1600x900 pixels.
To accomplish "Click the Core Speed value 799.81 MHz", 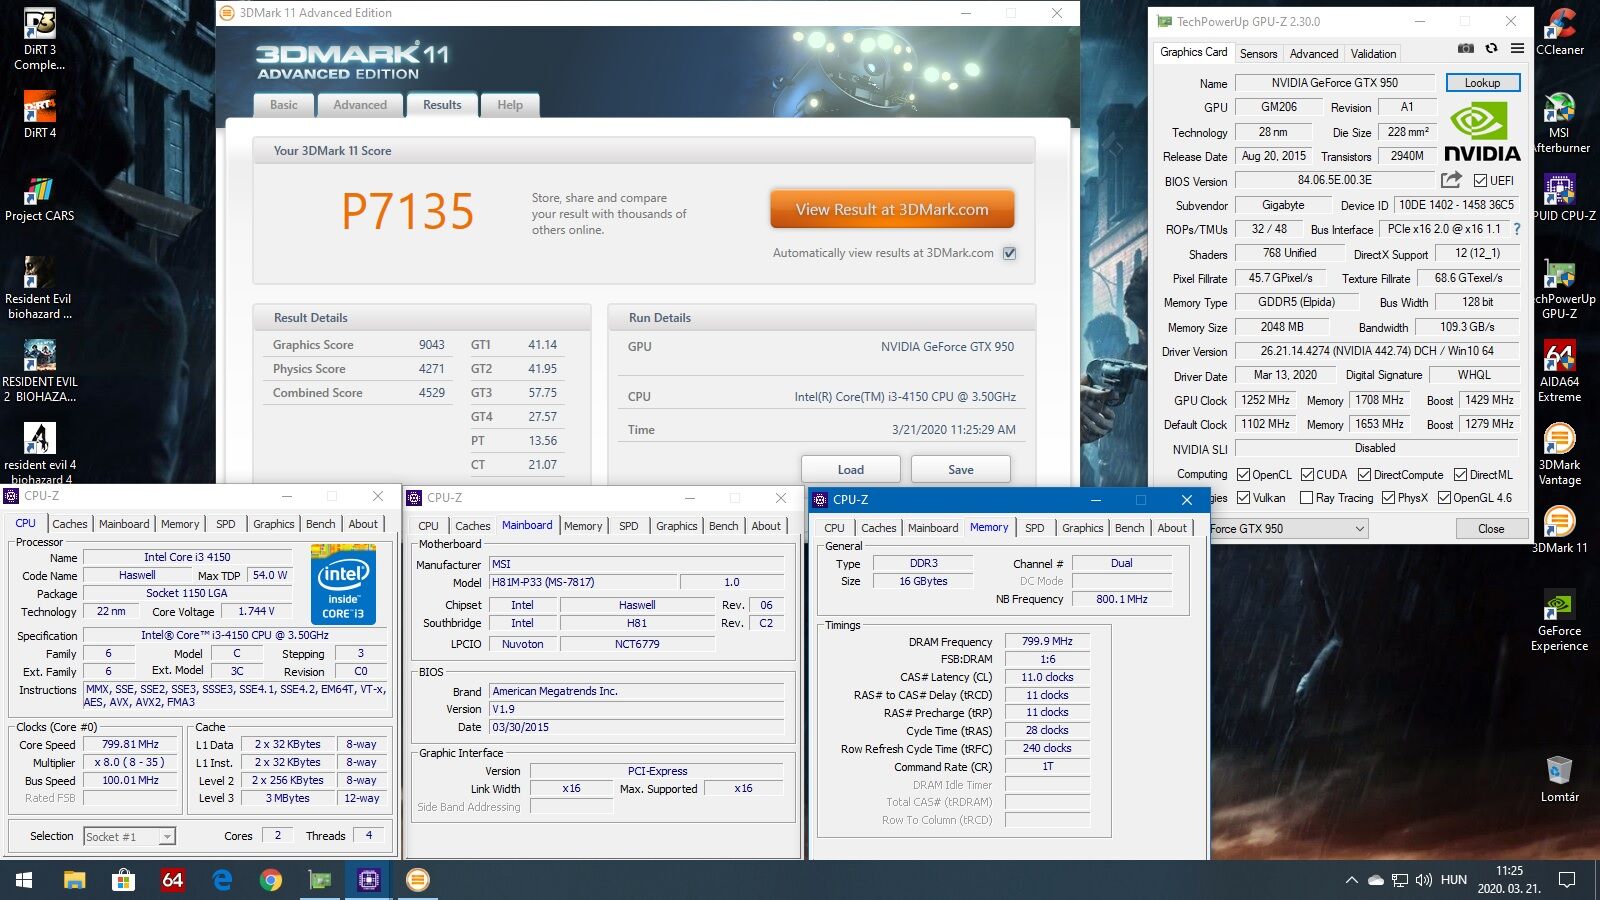I will [130, 745].
